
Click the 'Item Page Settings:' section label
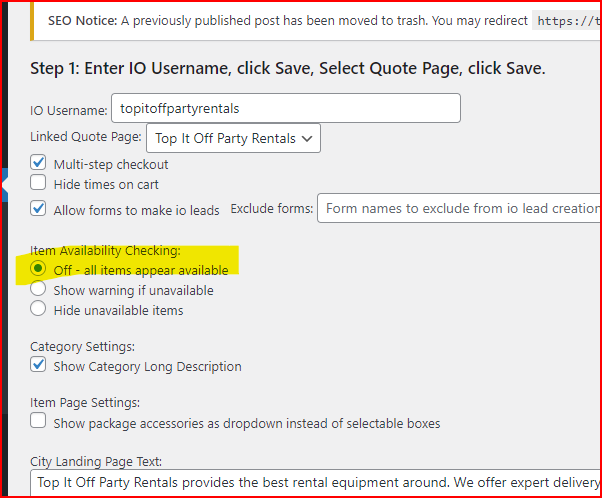click(85, 403)
